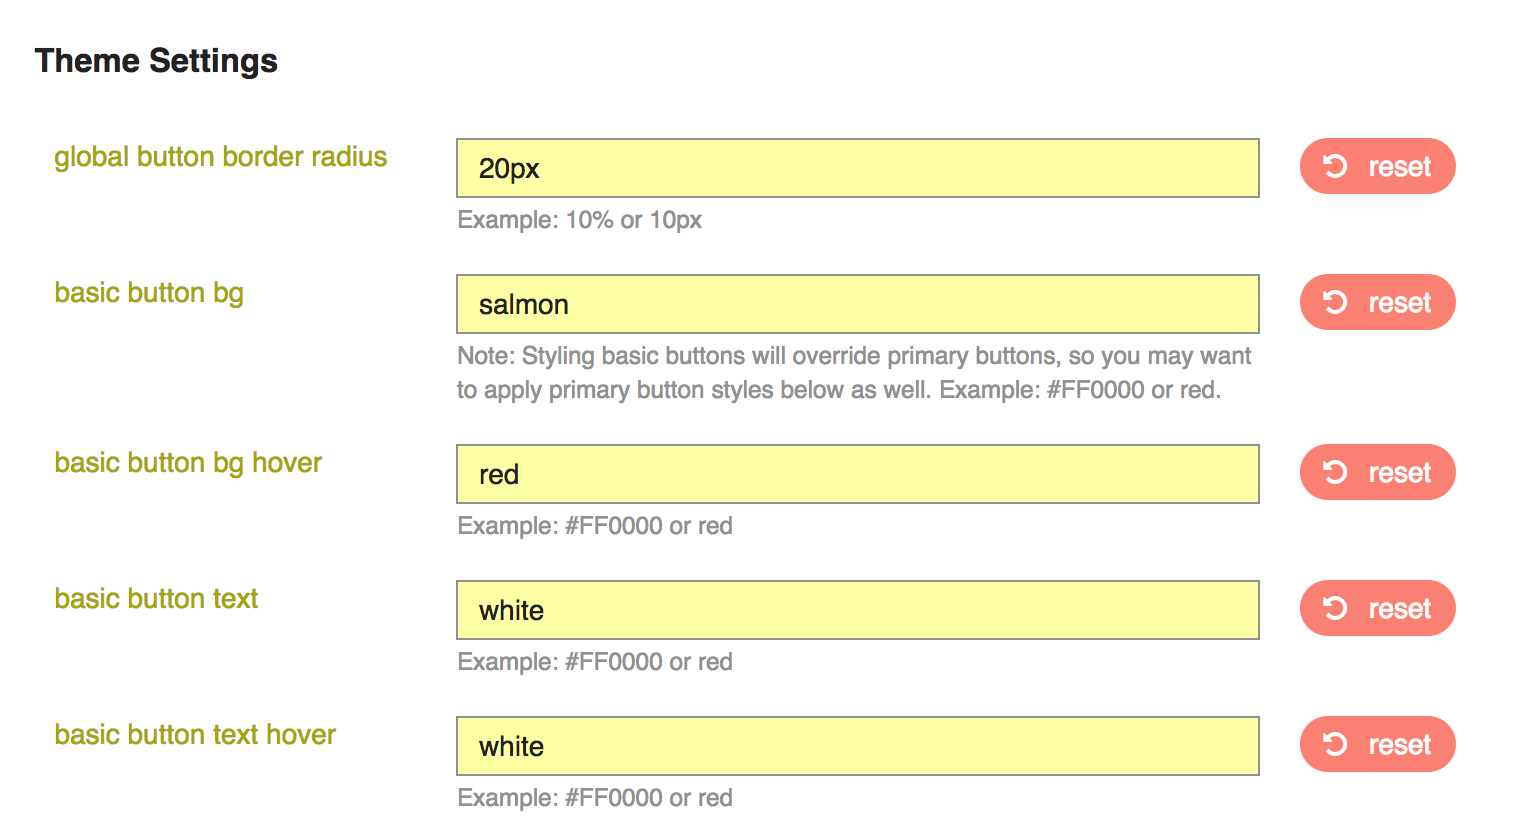Screen dimensions: 1536x820
Task: Click the note about styling basic buttons
Action: (x=854, y=373)
